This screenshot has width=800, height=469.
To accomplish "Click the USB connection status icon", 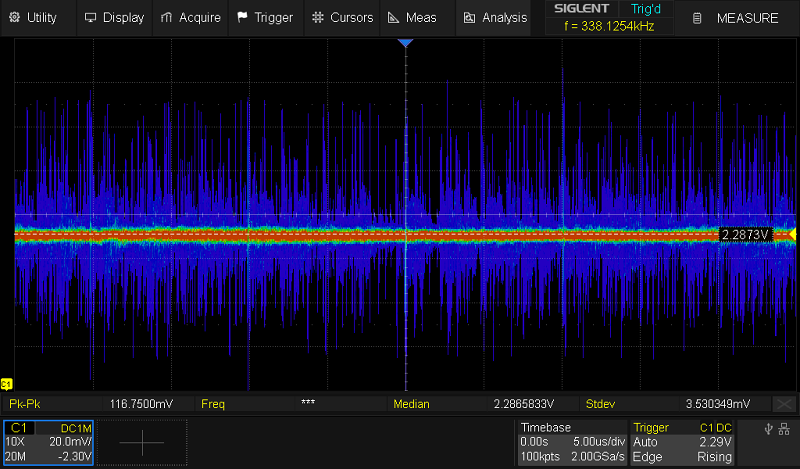I will [768, 430].
